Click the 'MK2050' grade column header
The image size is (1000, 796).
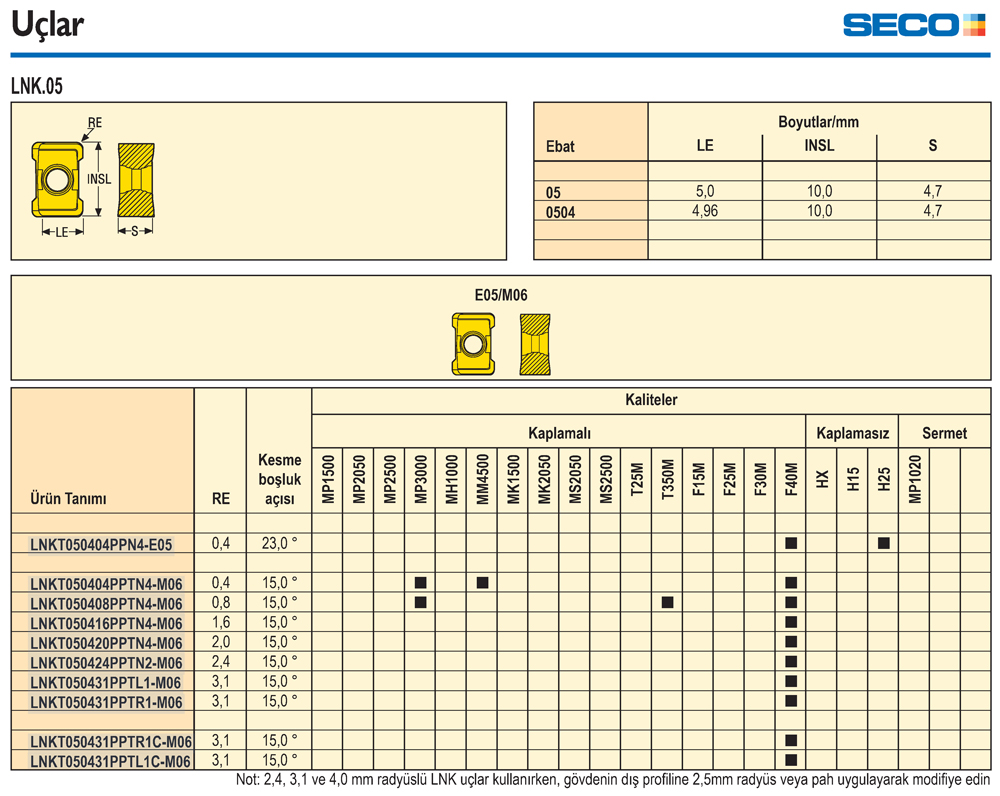click(x=545, y=479)
